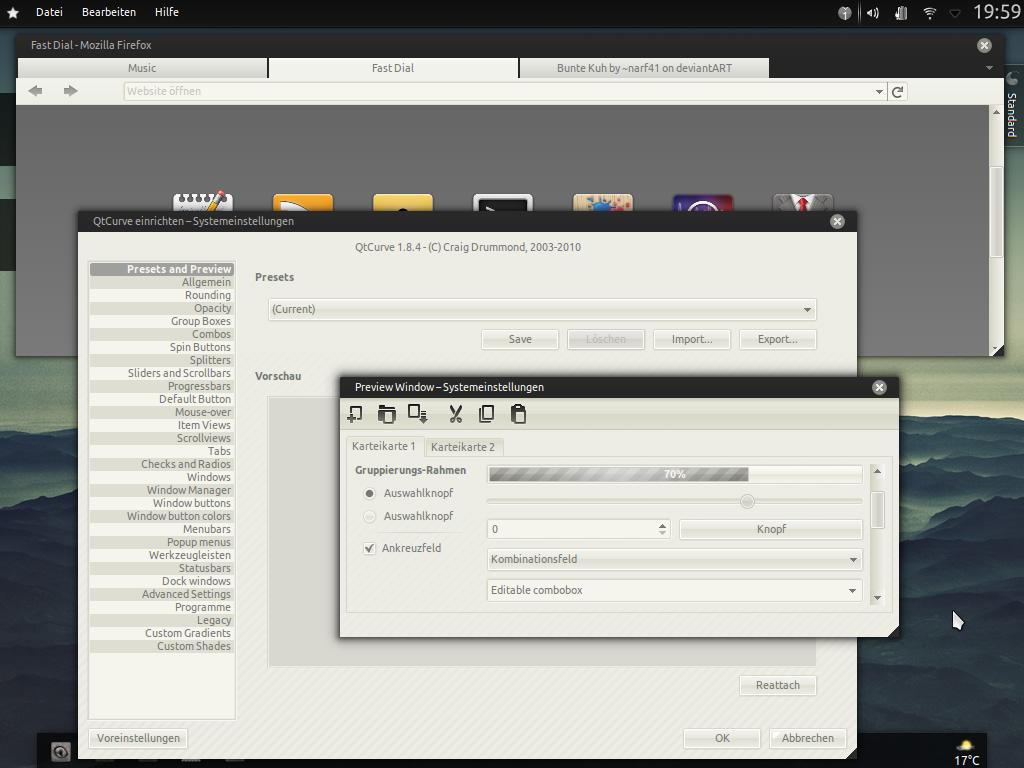This screenshot has height=768, width=1024.
Task: Select Werkzeugleisten category
Action: (161, 555)
